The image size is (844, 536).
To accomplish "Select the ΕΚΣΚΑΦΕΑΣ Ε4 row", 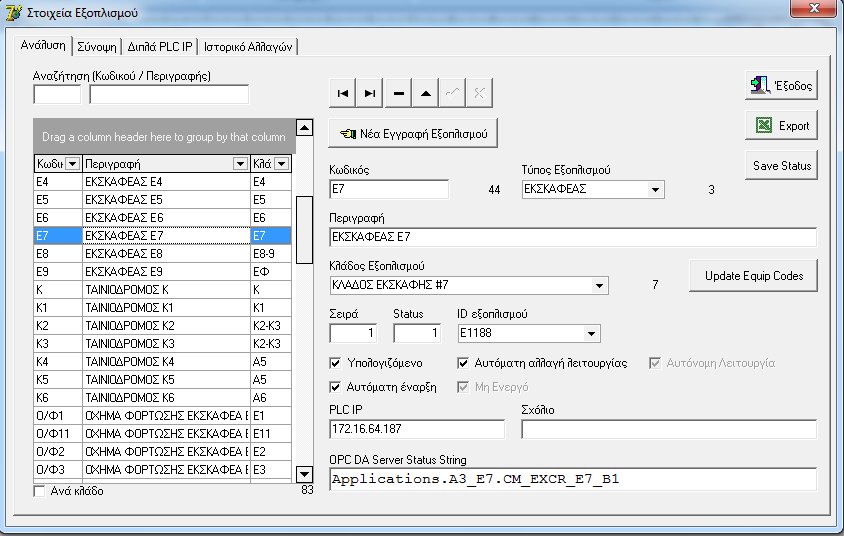I will tap(163, 182).
